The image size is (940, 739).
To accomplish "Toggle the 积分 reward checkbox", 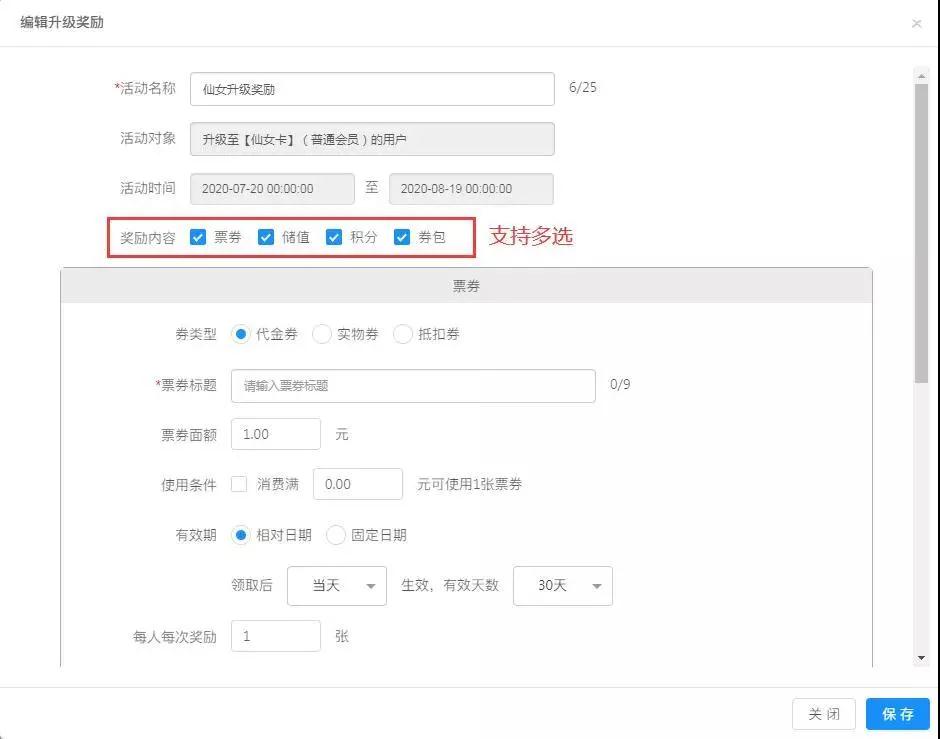I will 334,237.
